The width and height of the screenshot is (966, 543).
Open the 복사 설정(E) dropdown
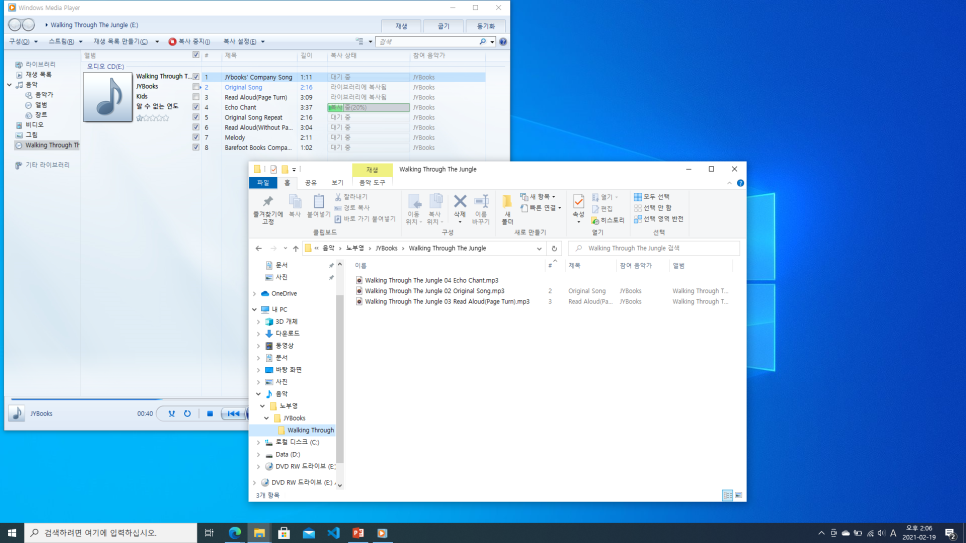click(x=243, y=41)
